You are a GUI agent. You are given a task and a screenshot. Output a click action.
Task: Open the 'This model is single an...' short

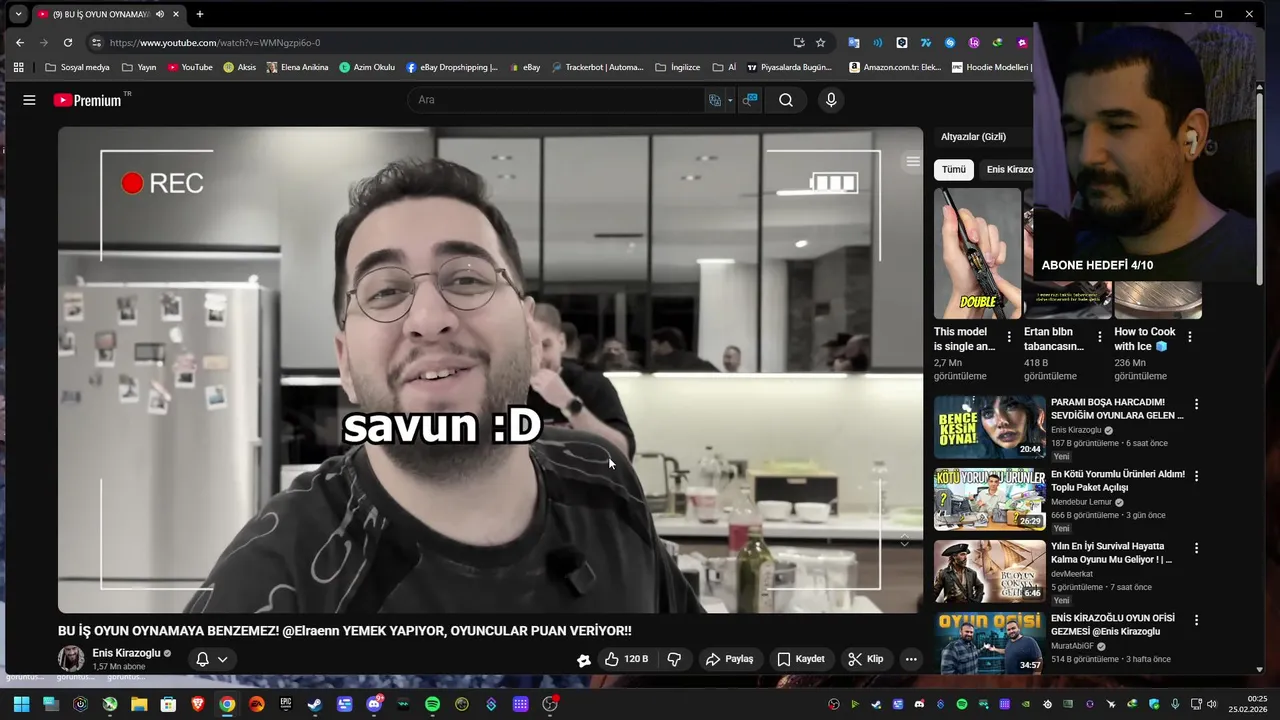(977, 253)
